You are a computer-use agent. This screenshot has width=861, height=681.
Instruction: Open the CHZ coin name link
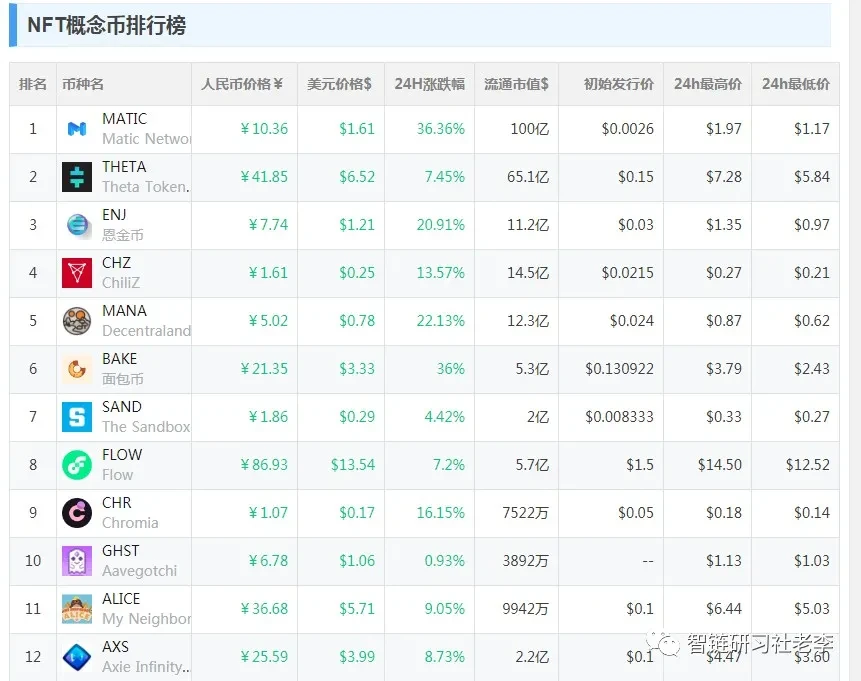click(x=116, y=263)
